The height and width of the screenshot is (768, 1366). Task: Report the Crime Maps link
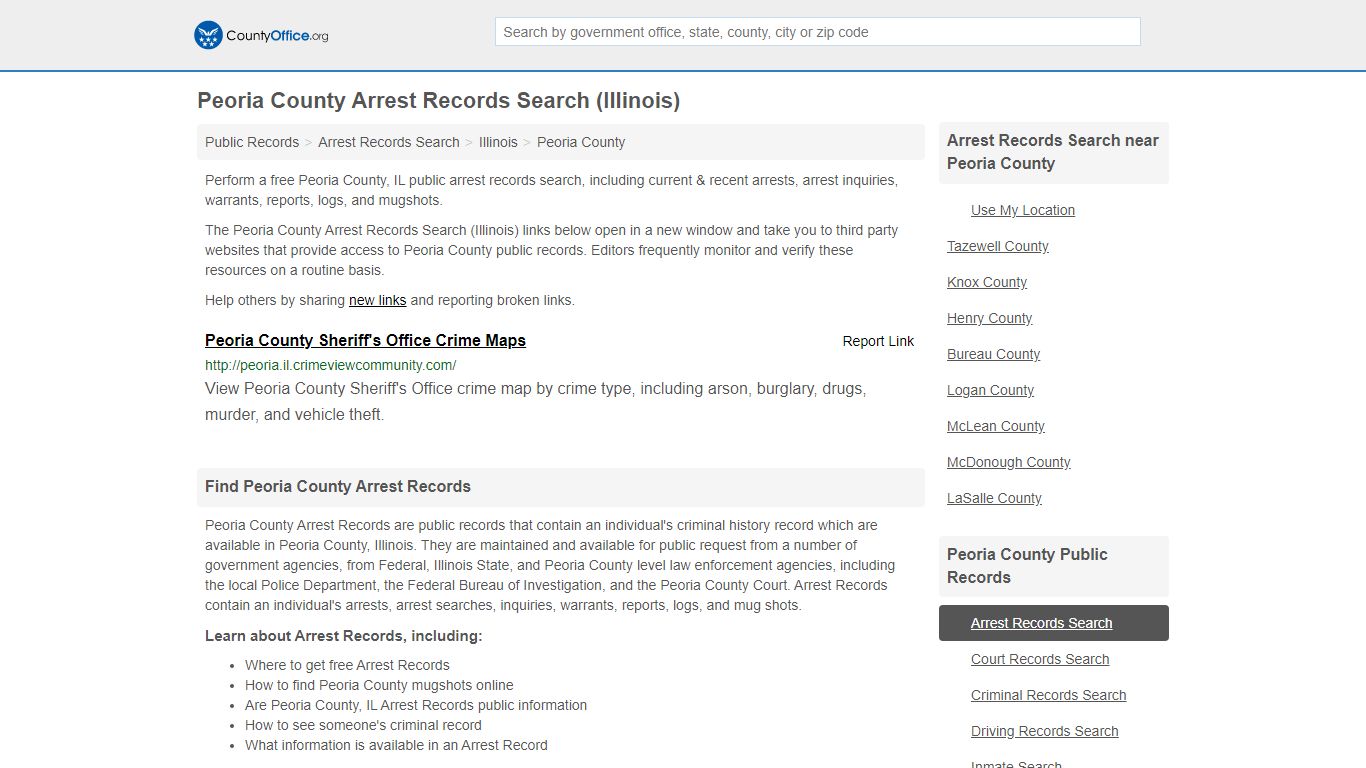[x=878, y=341]
